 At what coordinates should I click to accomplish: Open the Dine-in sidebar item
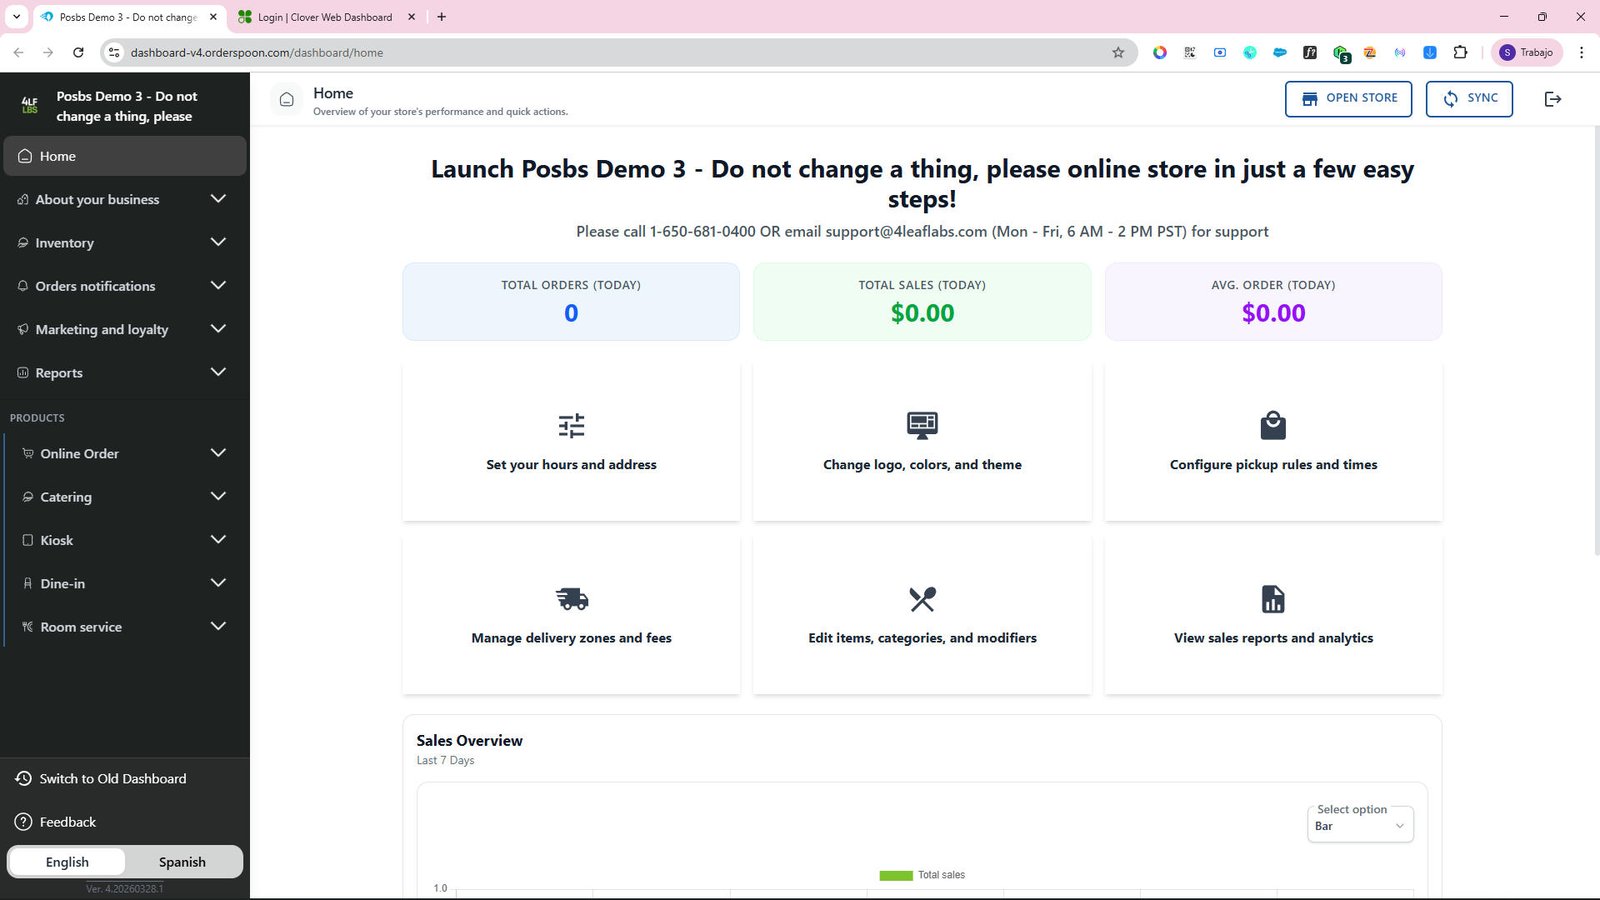[127, 583]
